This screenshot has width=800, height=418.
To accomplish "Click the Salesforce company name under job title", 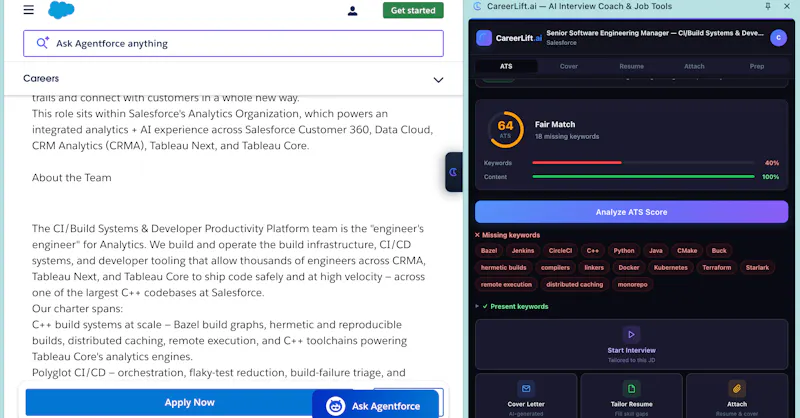I will coord(561,43).
